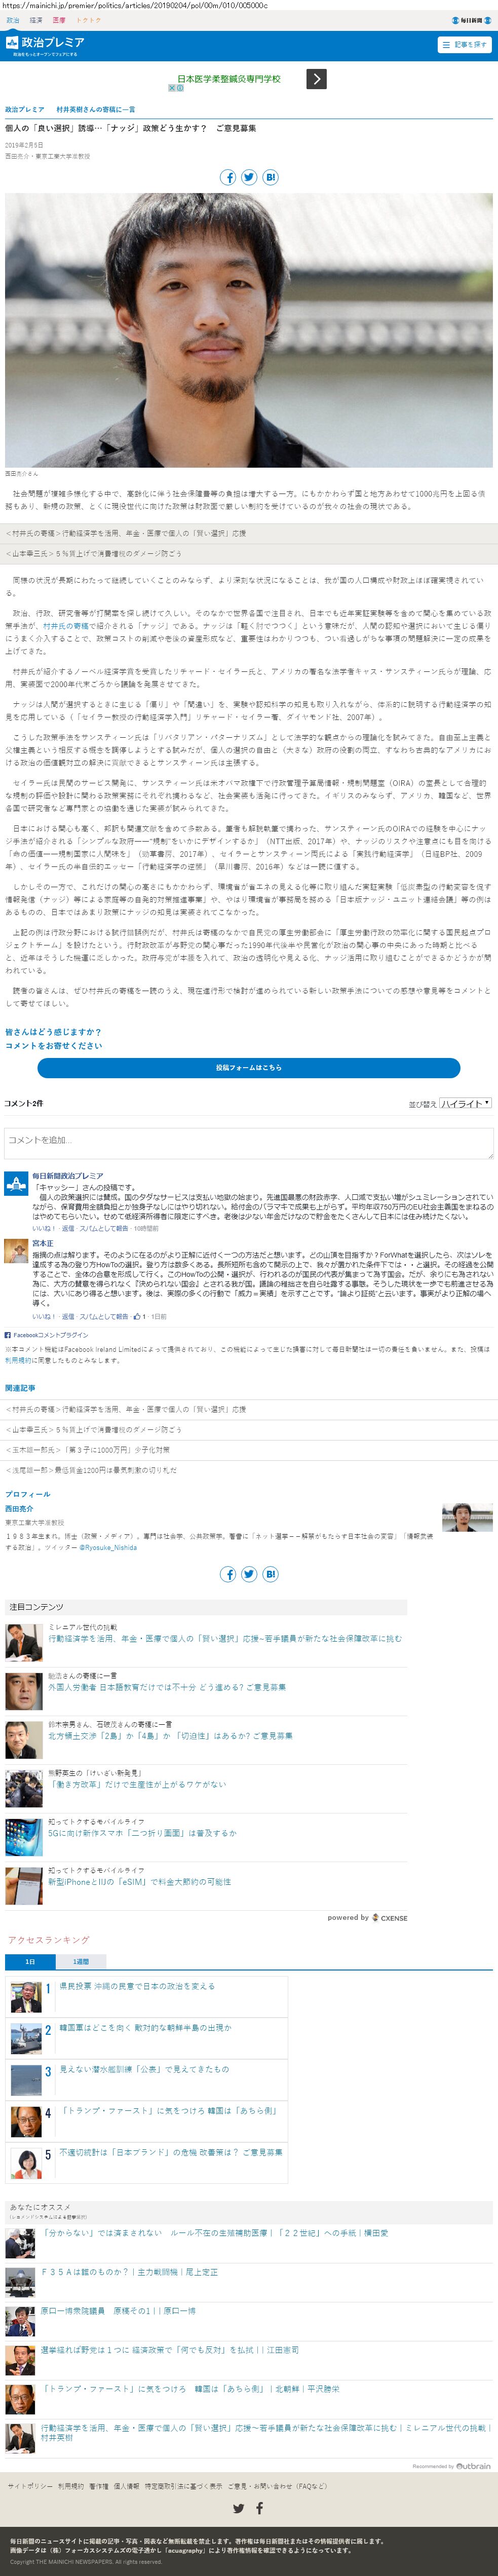Open the ハイライト sort dropdown

[x=465, y=1103]
